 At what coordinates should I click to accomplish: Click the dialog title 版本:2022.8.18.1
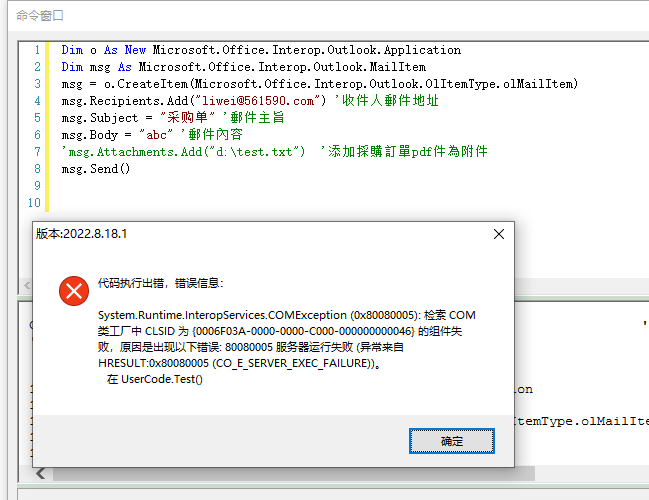(x=82, y=234)
